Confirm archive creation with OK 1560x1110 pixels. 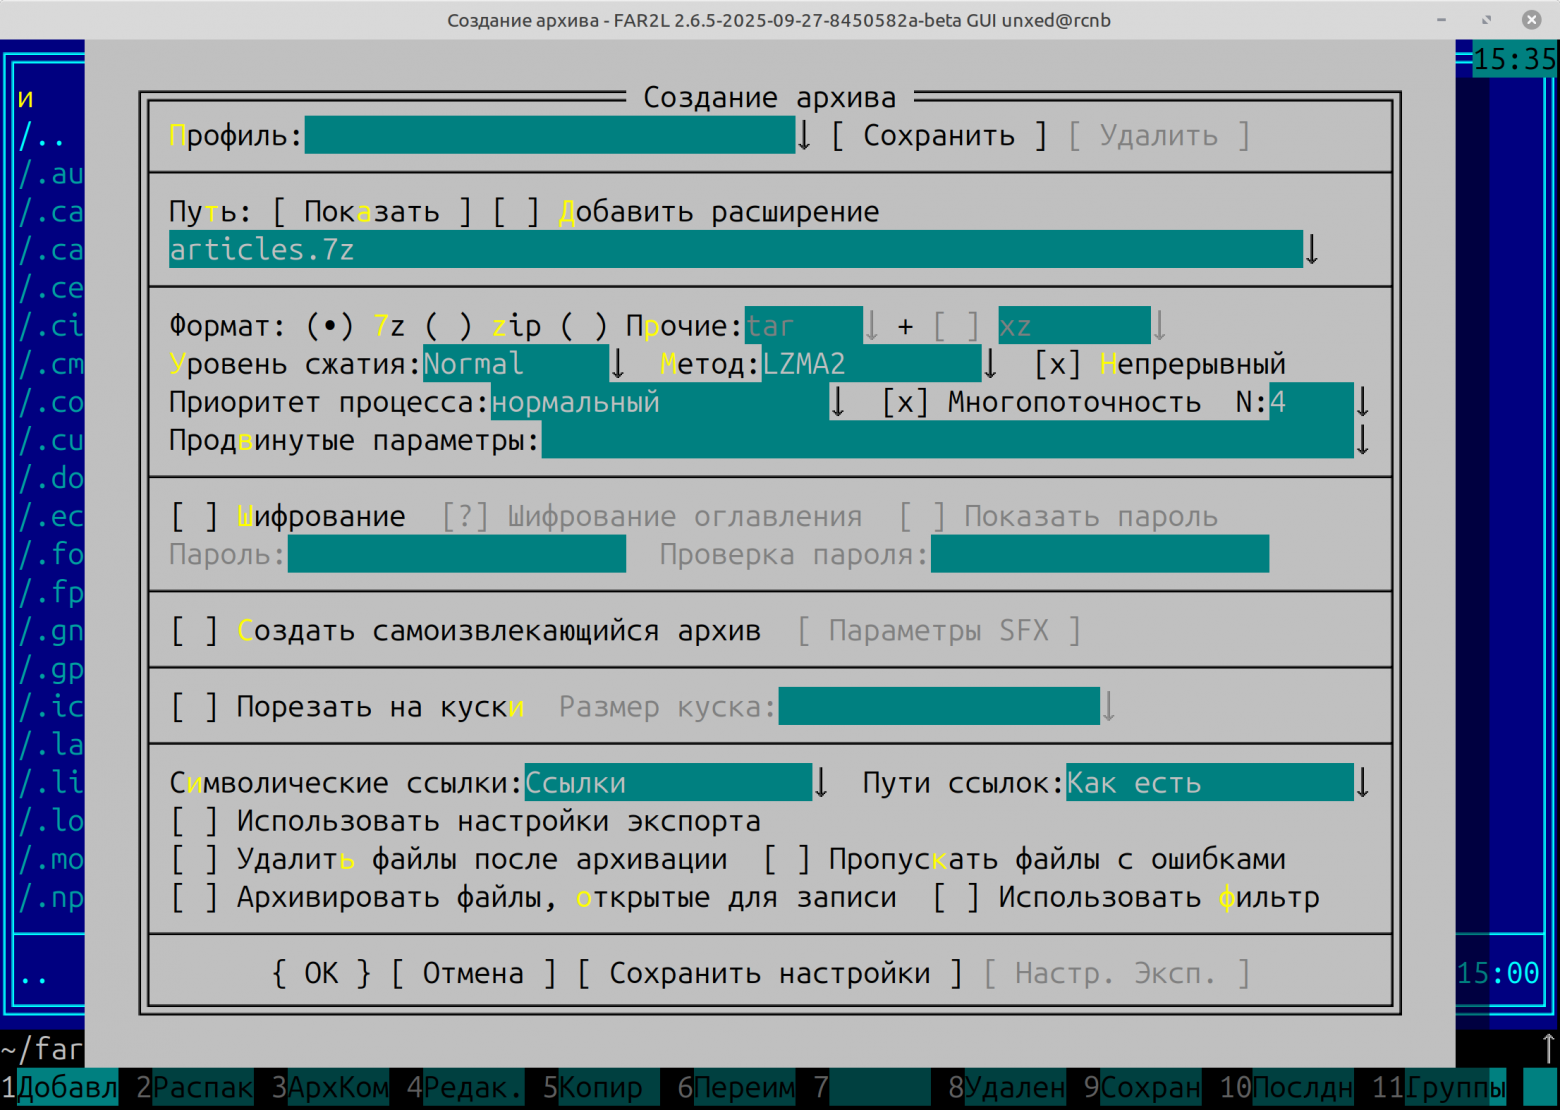(321, 973)
